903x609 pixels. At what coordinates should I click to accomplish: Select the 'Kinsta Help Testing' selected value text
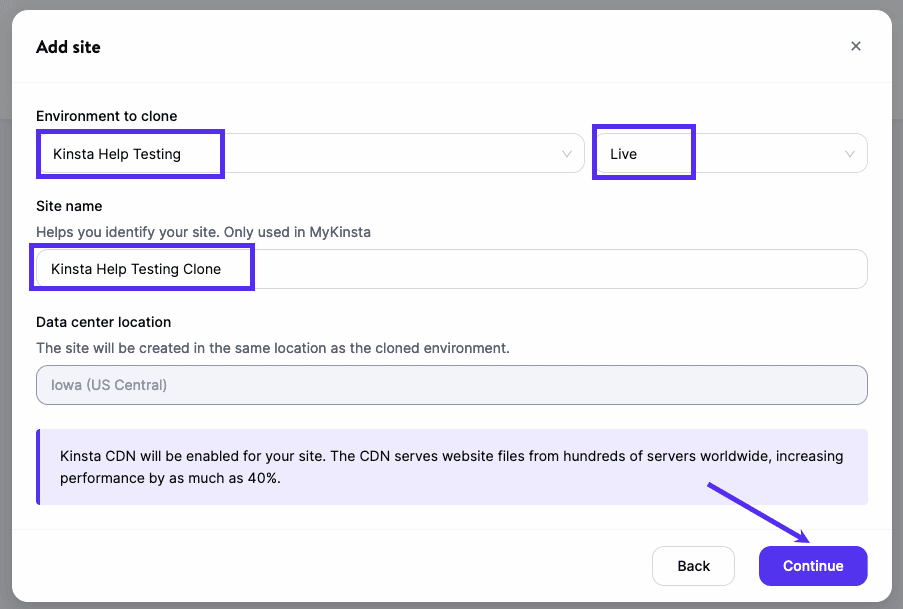pos(117,154)
